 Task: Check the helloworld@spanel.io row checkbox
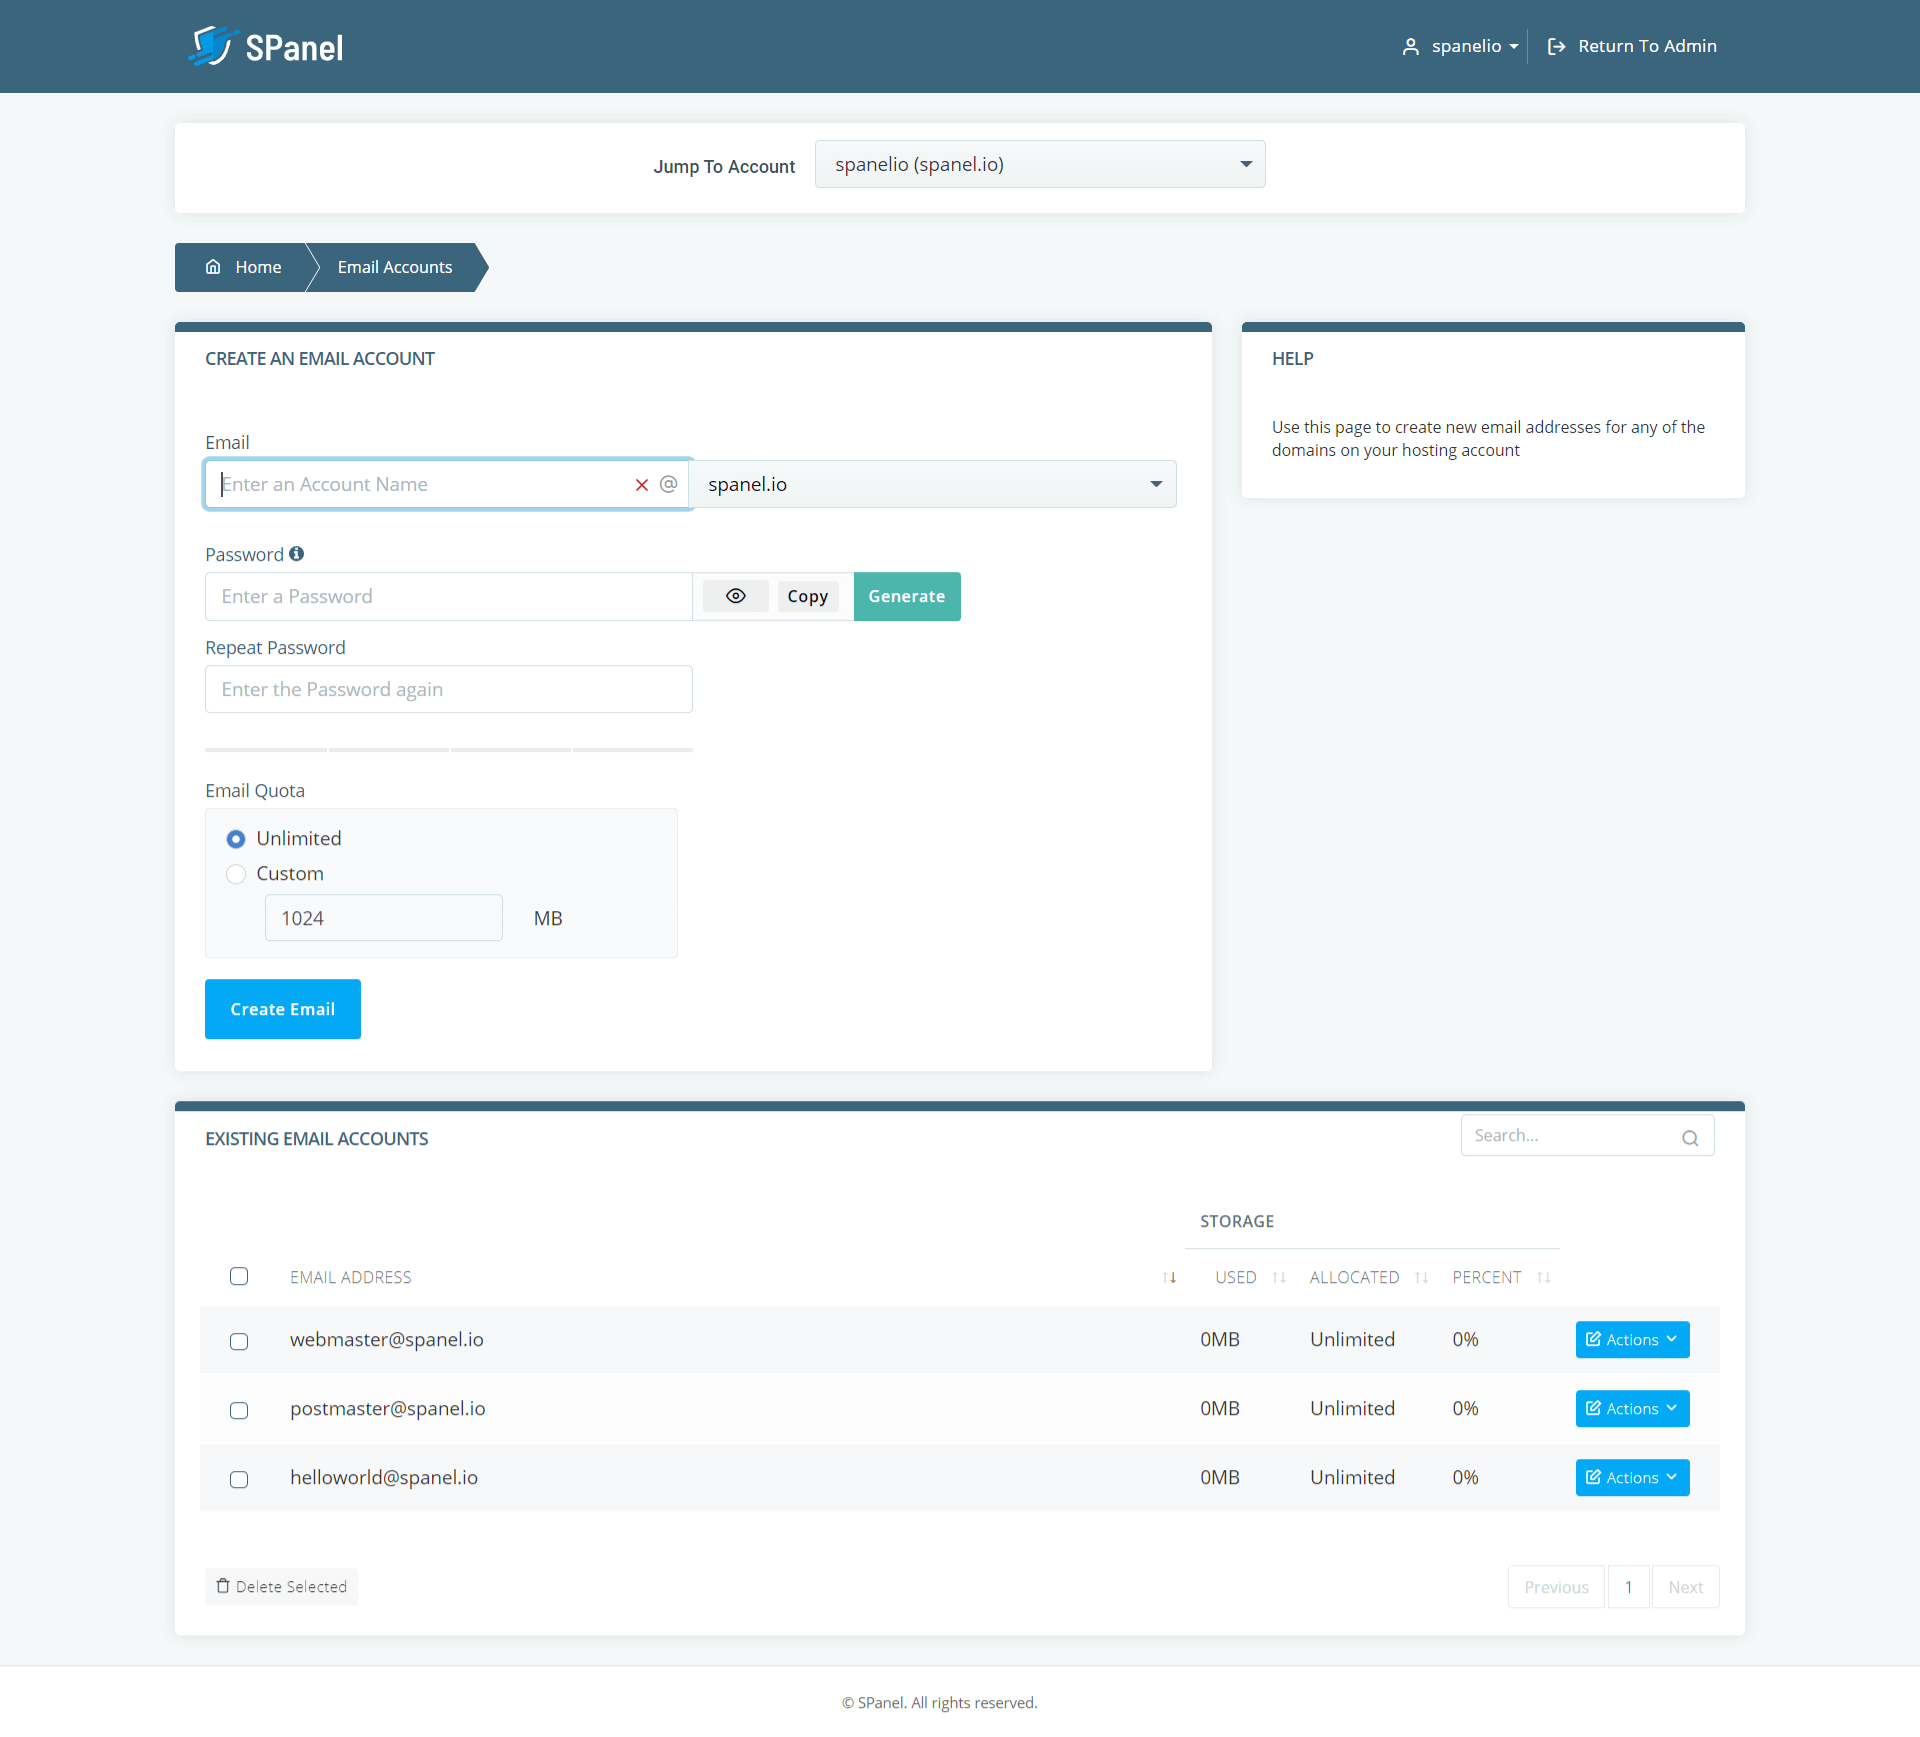(x=239, y=1479)
